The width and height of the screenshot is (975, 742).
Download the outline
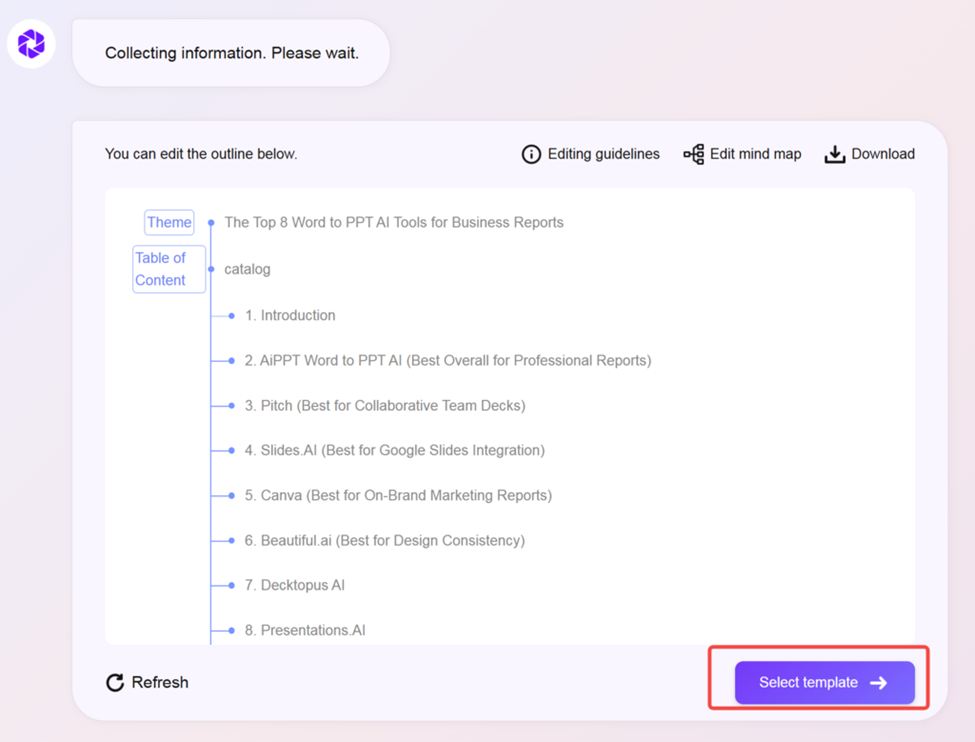tap(882, 154)
